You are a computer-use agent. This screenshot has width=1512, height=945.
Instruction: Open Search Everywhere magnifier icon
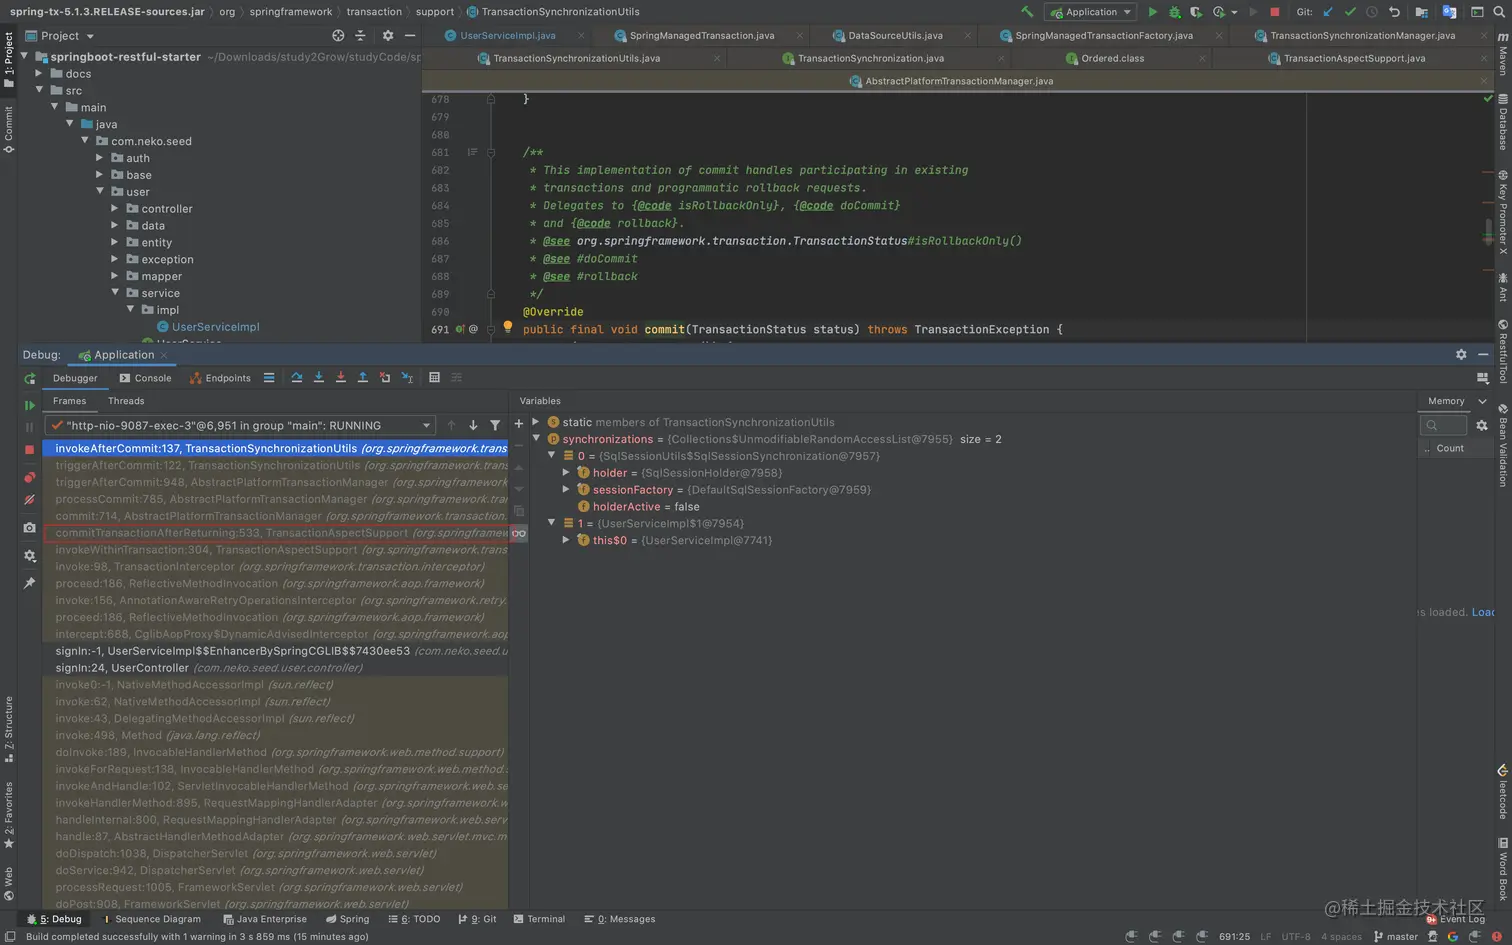click(1500, 12)
